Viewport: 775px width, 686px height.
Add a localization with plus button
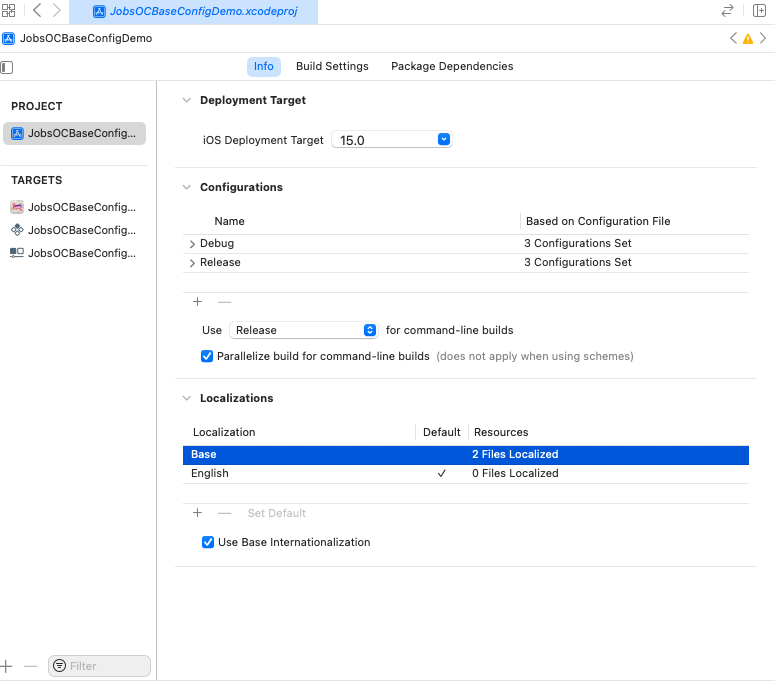coord(197,513)
